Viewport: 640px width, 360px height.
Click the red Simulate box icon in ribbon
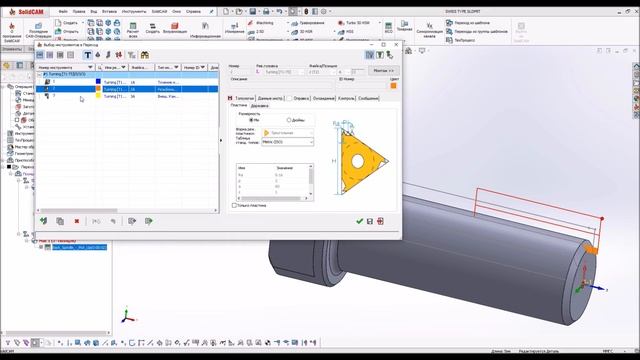(x=175, y=26)
